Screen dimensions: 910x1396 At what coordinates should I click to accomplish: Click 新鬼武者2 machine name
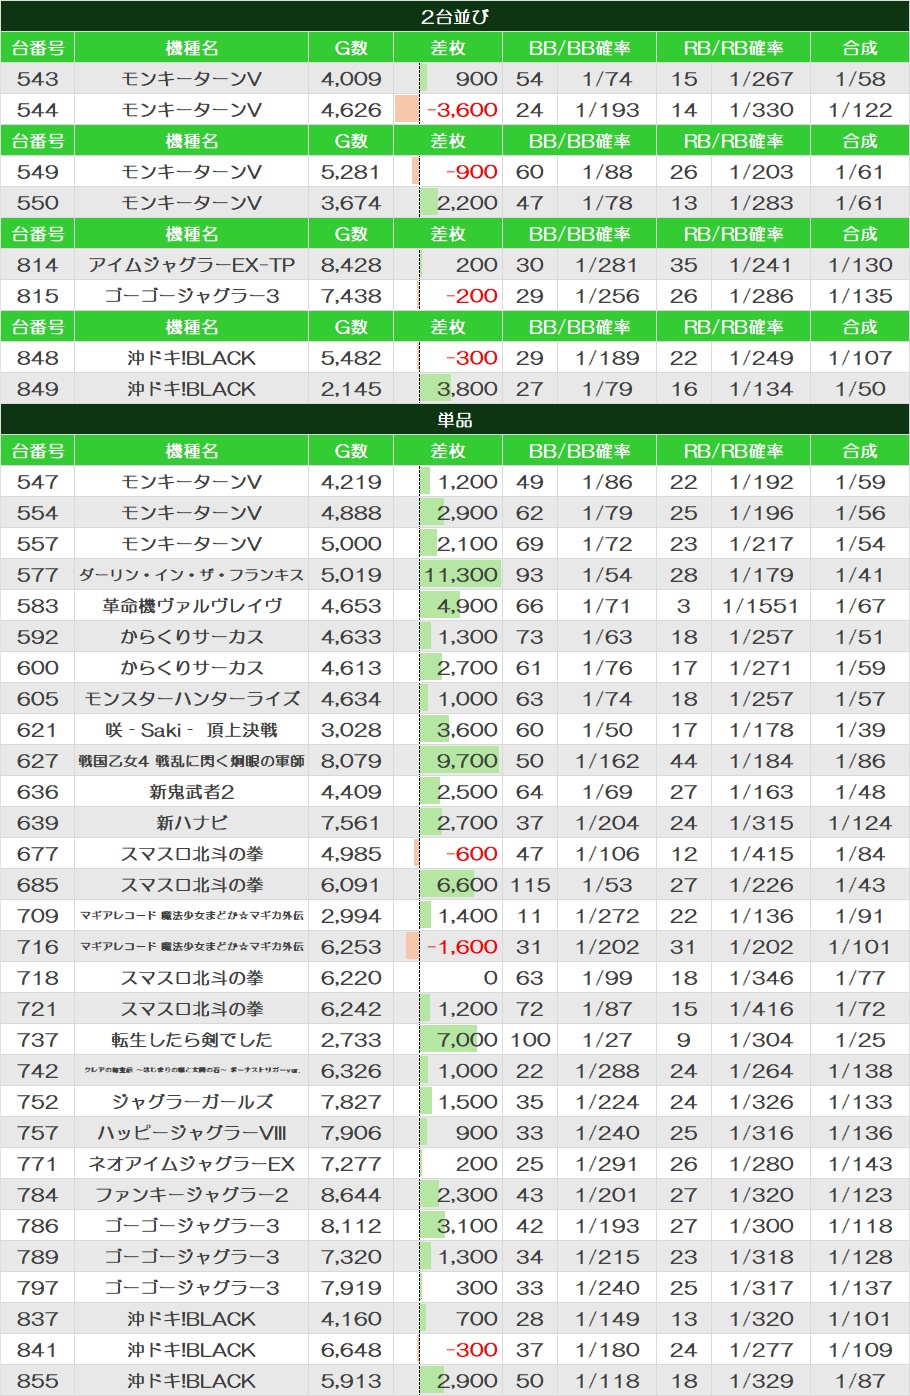click(191, 792)
